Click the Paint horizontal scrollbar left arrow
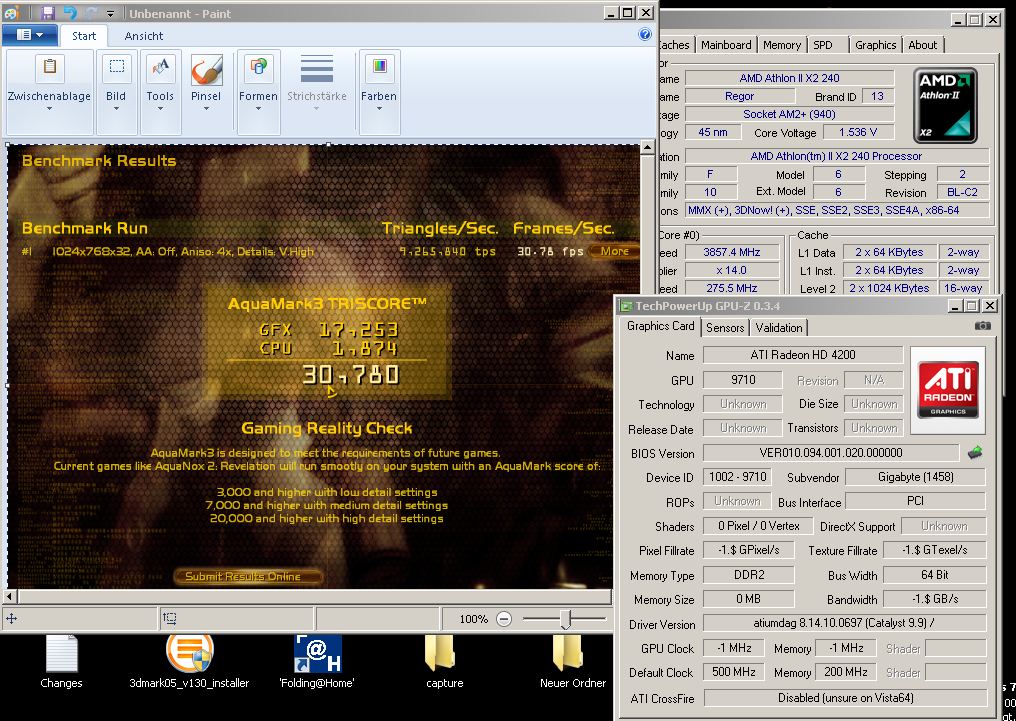This screenshot has height=721, width=1016. pyautogui.click(x=10, y=596)
